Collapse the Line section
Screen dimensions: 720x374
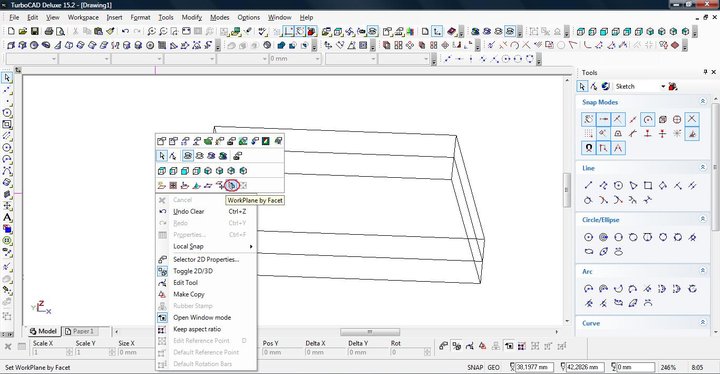point(703,168)
